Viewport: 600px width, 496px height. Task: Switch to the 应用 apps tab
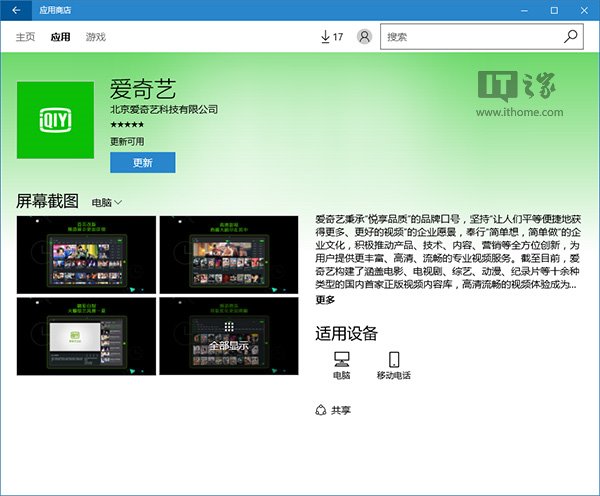[60, 37]
